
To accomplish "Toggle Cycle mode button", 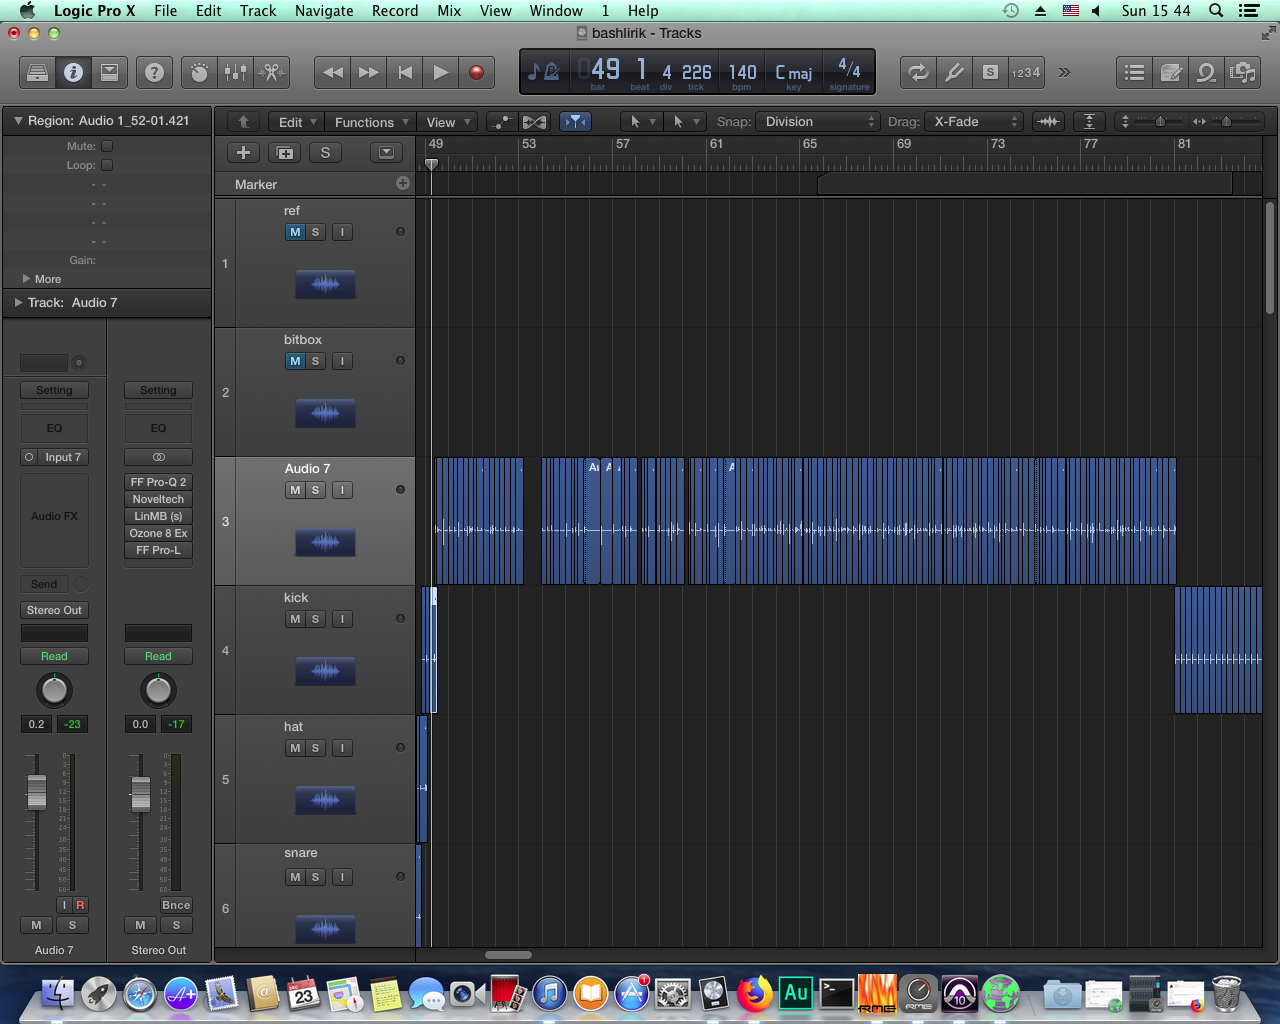I will click(917, 72).
